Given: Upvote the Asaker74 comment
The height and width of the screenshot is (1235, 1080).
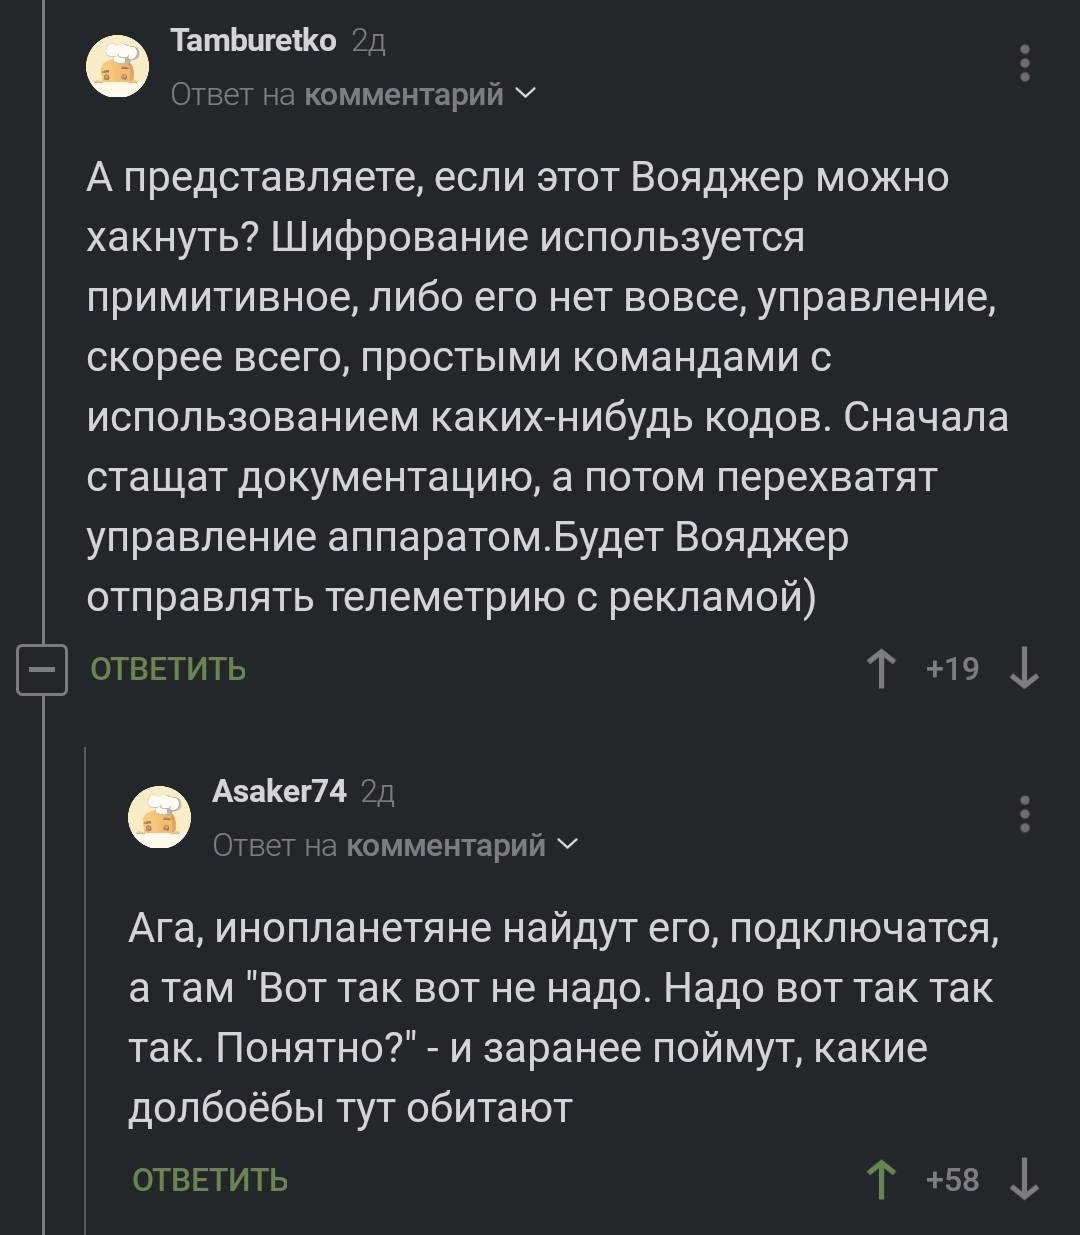Looking at the screenshot, I should pyautogui.click(x=881, y=1180).
